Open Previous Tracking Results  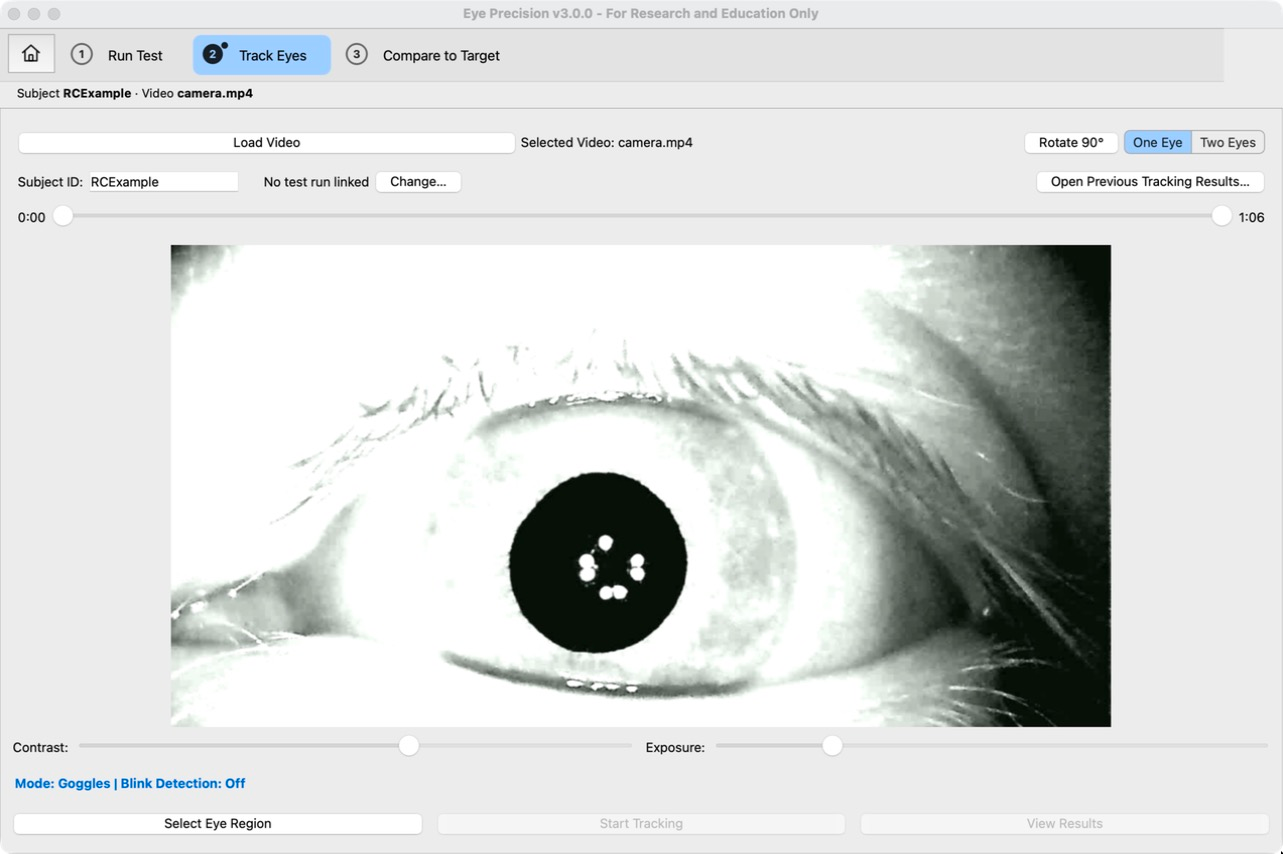tap(1150, 182)
